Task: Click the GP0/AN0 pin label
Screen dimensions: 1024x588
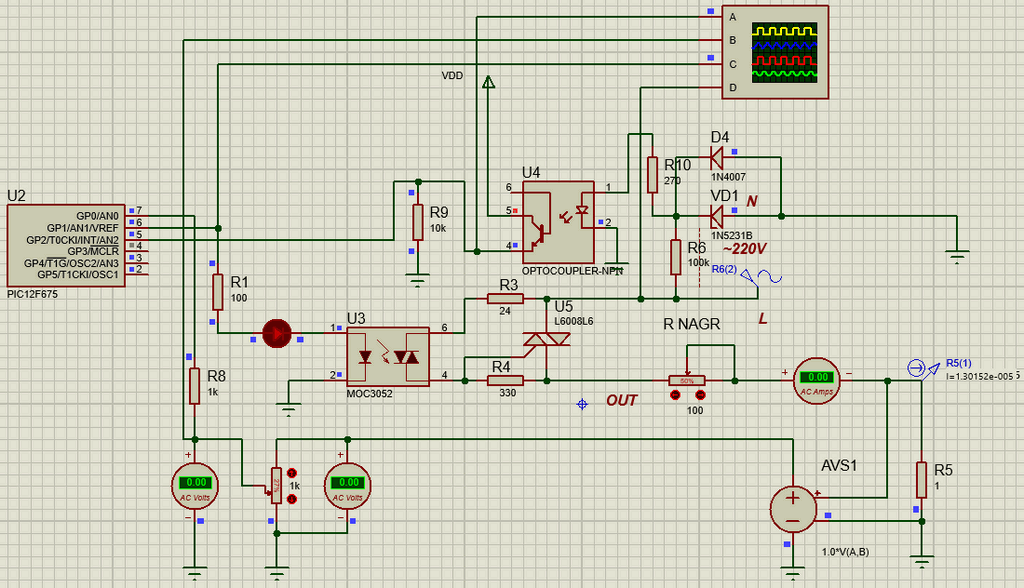Action: tap(97, 216)
